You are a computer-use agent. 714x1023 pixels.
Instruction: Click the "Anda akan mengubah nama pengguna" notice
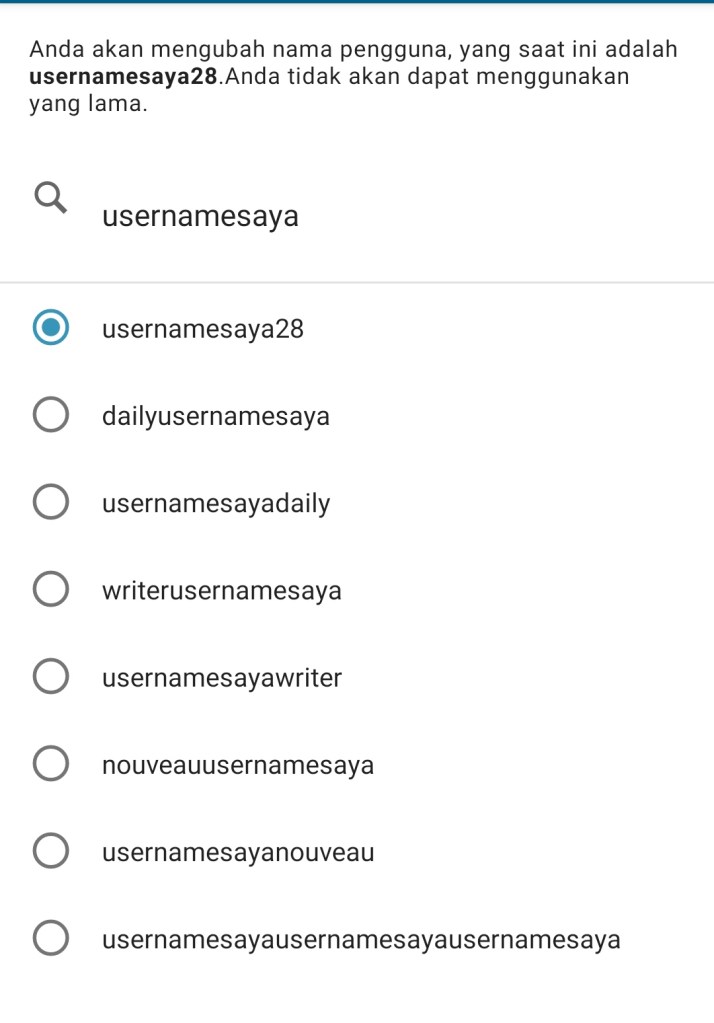coord(354,48)
